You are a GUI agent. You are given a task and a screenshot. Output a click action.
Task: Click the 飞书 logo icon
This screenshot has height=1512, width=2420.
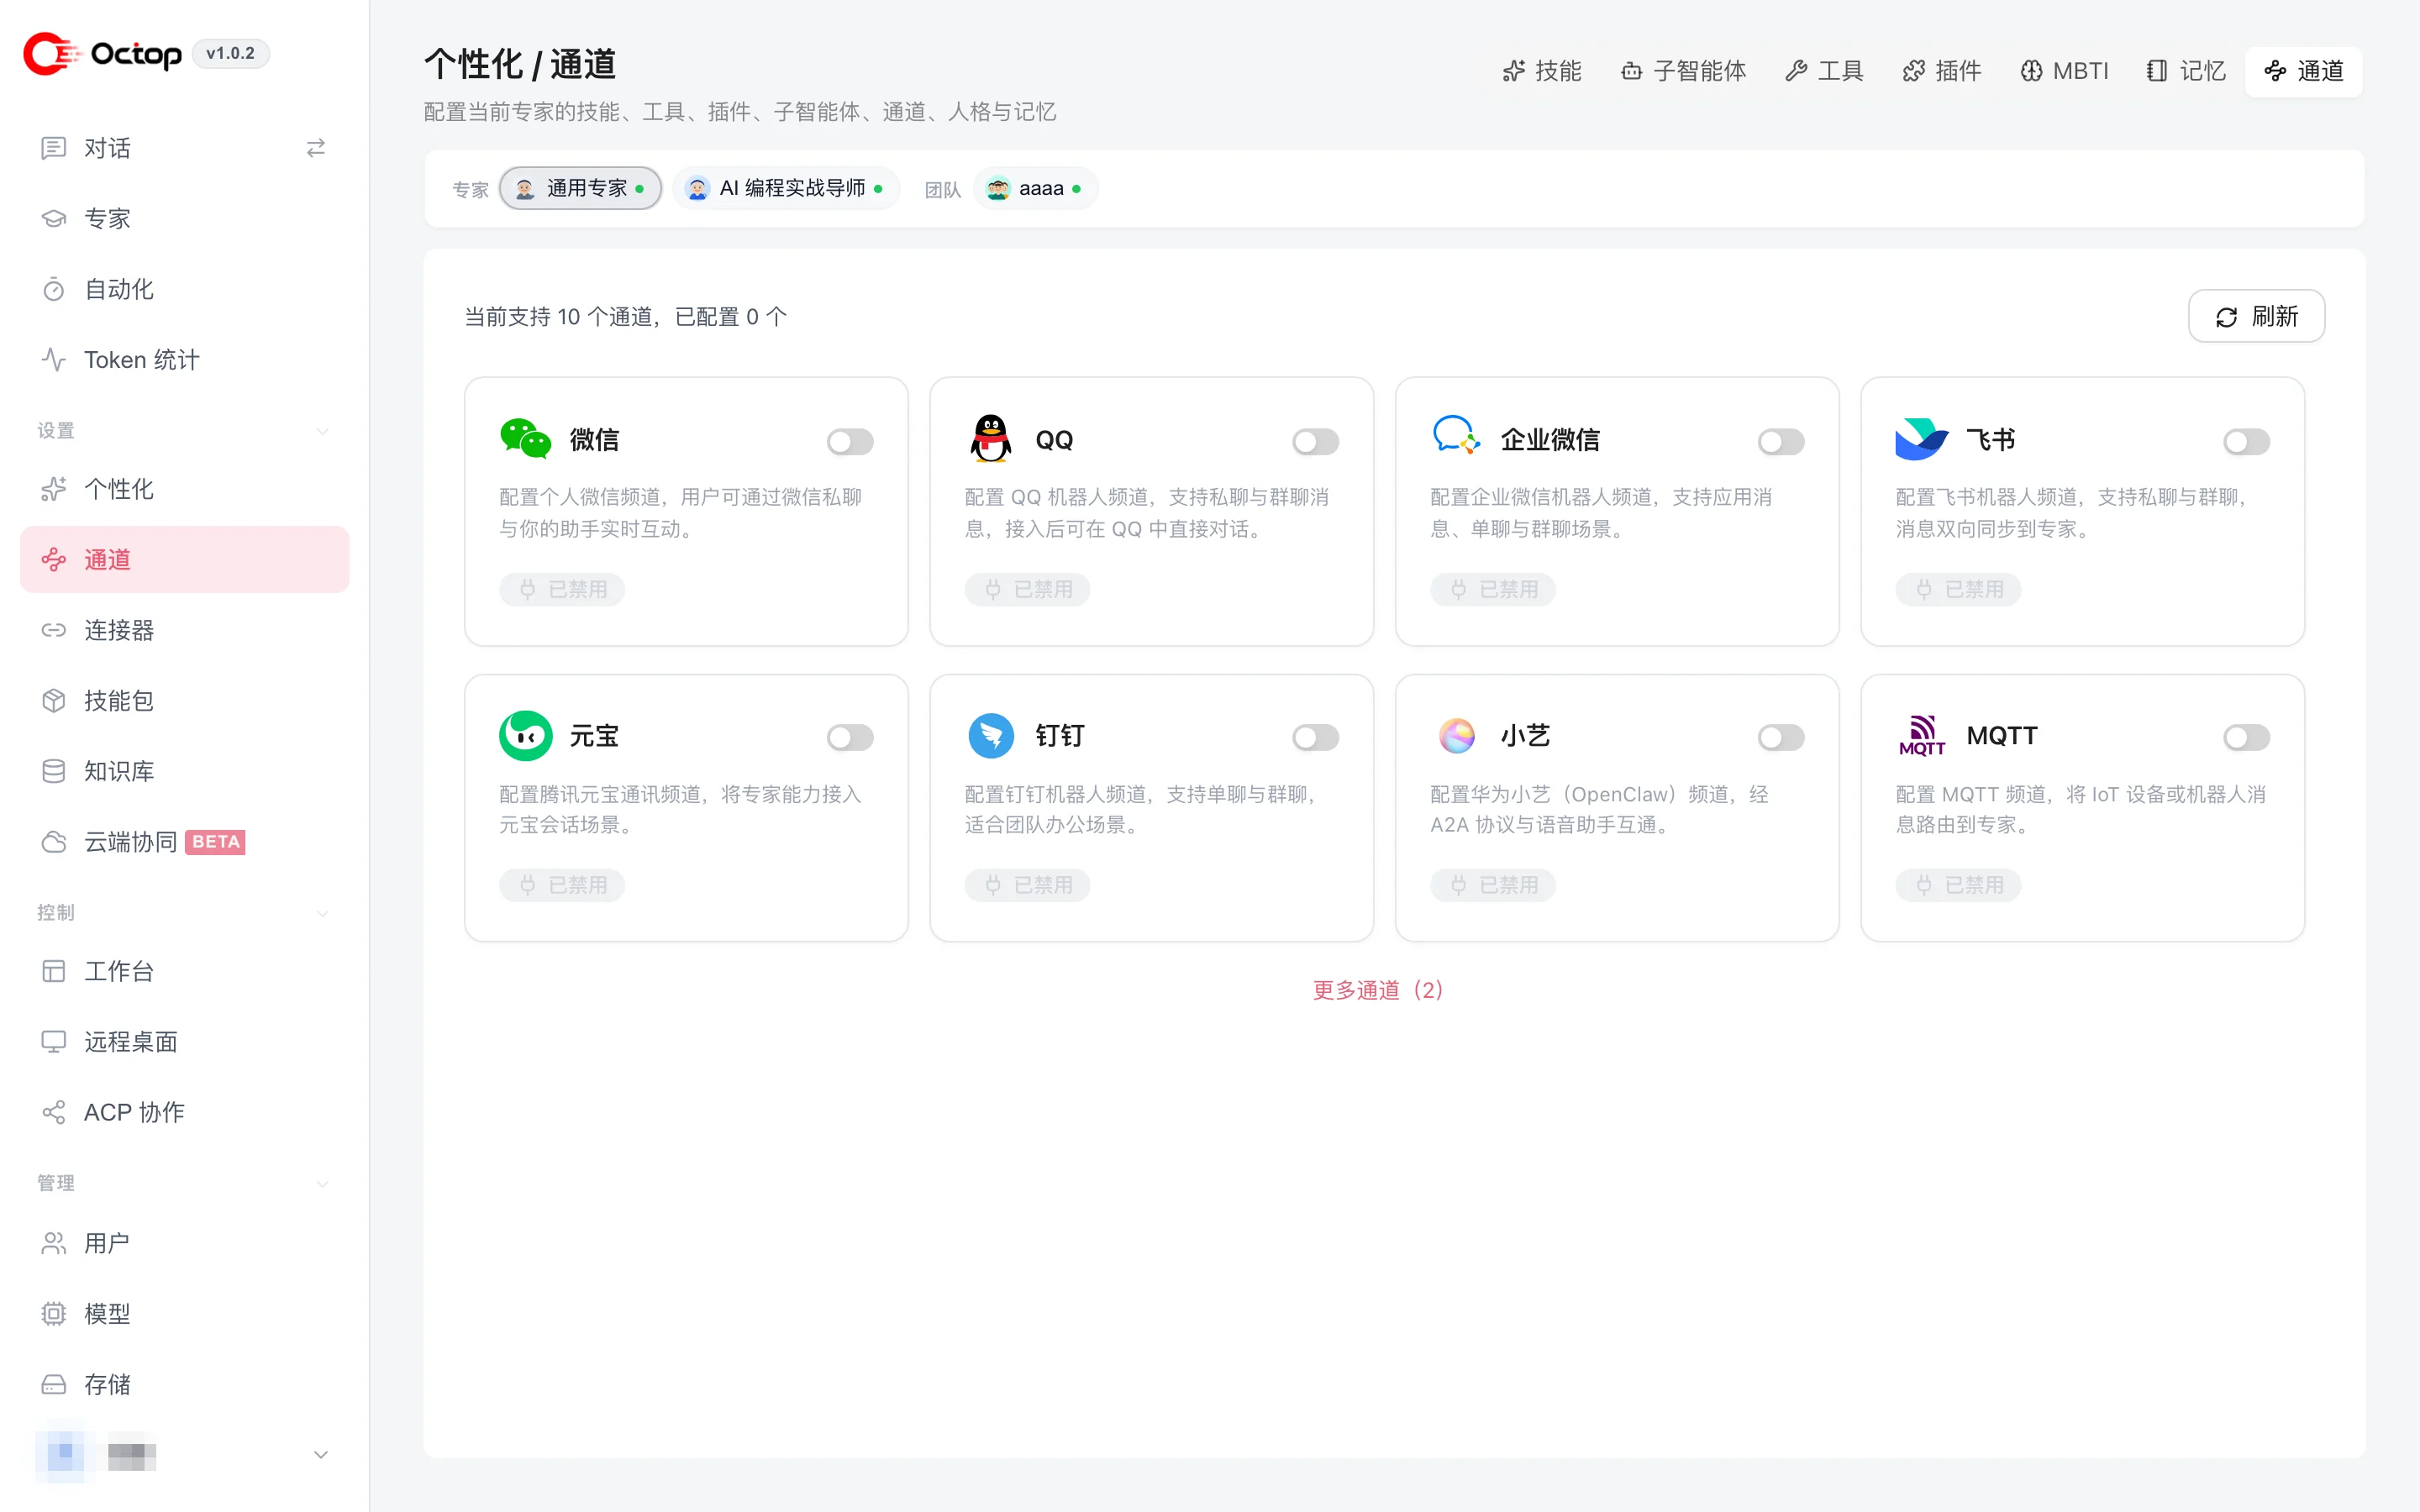[x=1921, y=439]
